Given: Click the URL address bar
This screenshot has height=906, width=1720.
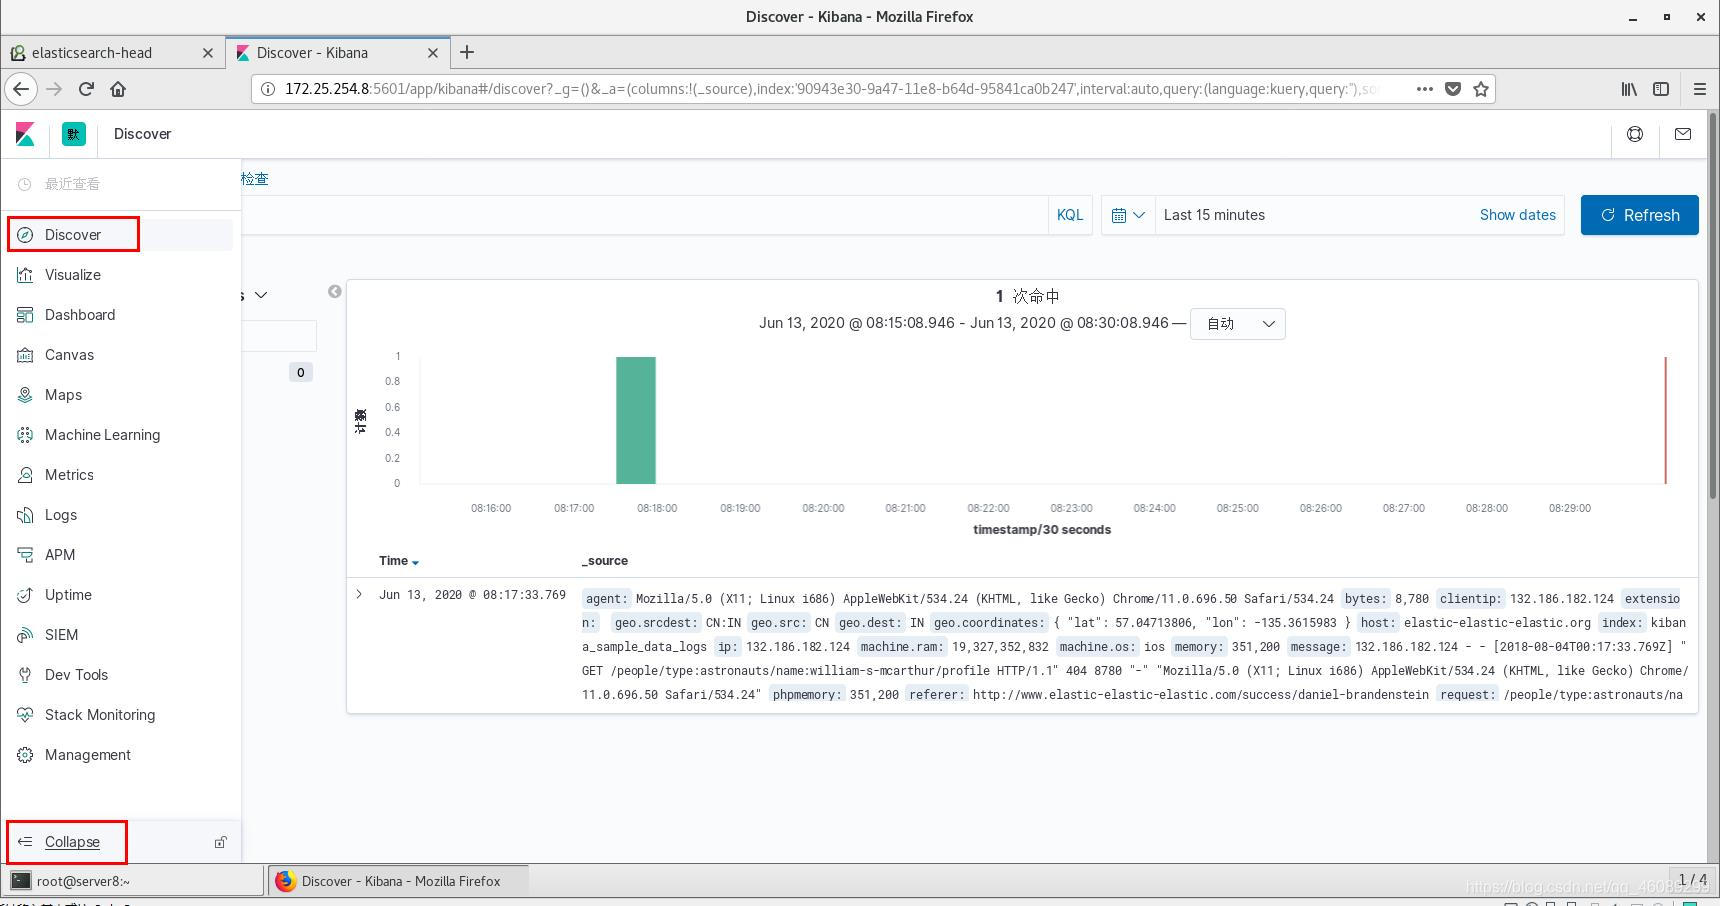Looking at the screenshot, I should pos(830,89).
